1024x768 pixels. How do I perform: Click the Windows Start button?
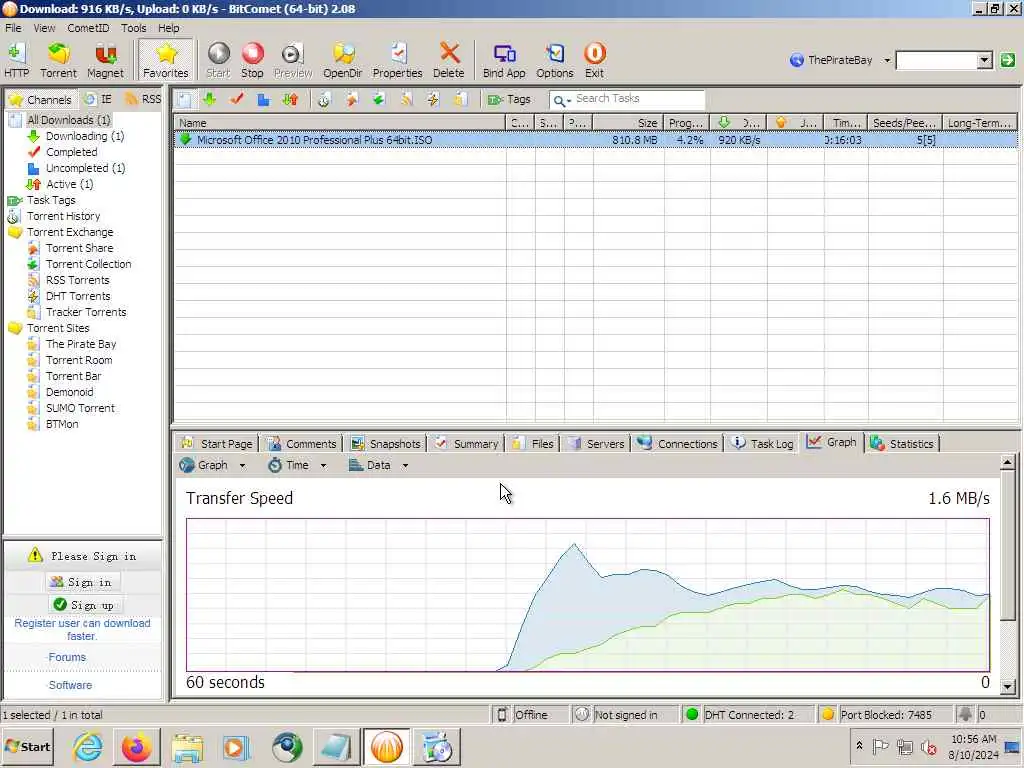27,747
